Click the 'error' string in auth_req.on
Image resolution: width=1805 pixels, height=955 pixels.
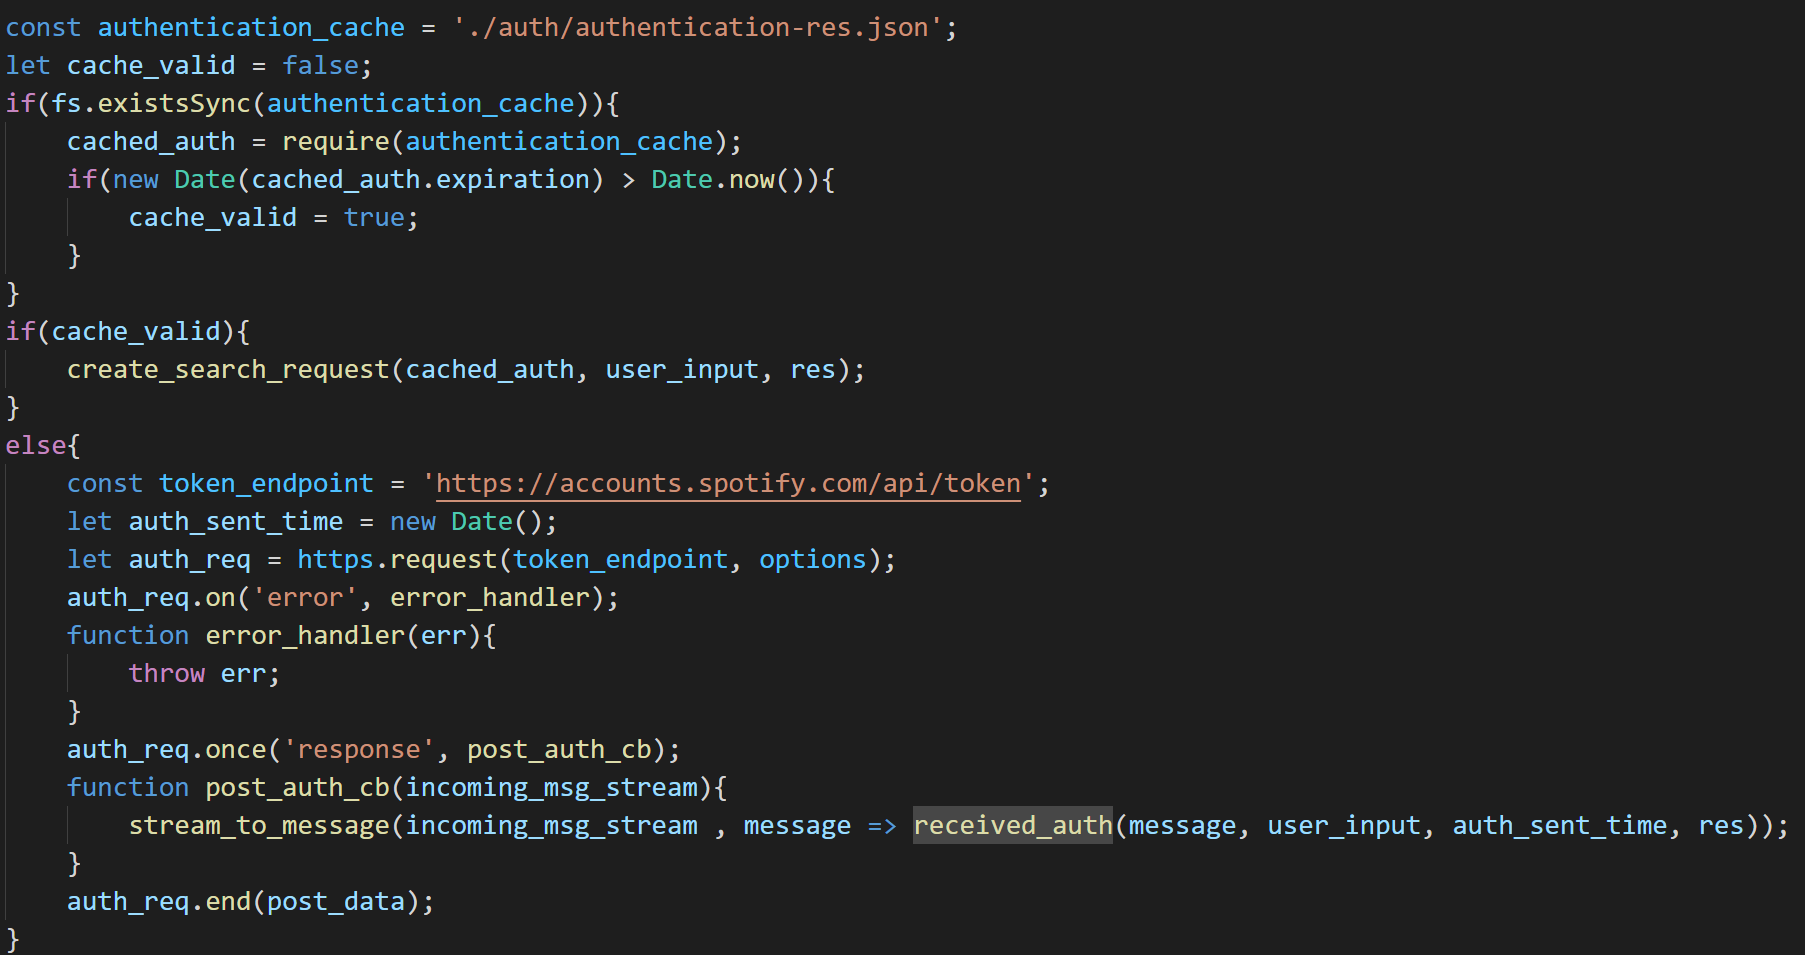(x=304, y=598)
